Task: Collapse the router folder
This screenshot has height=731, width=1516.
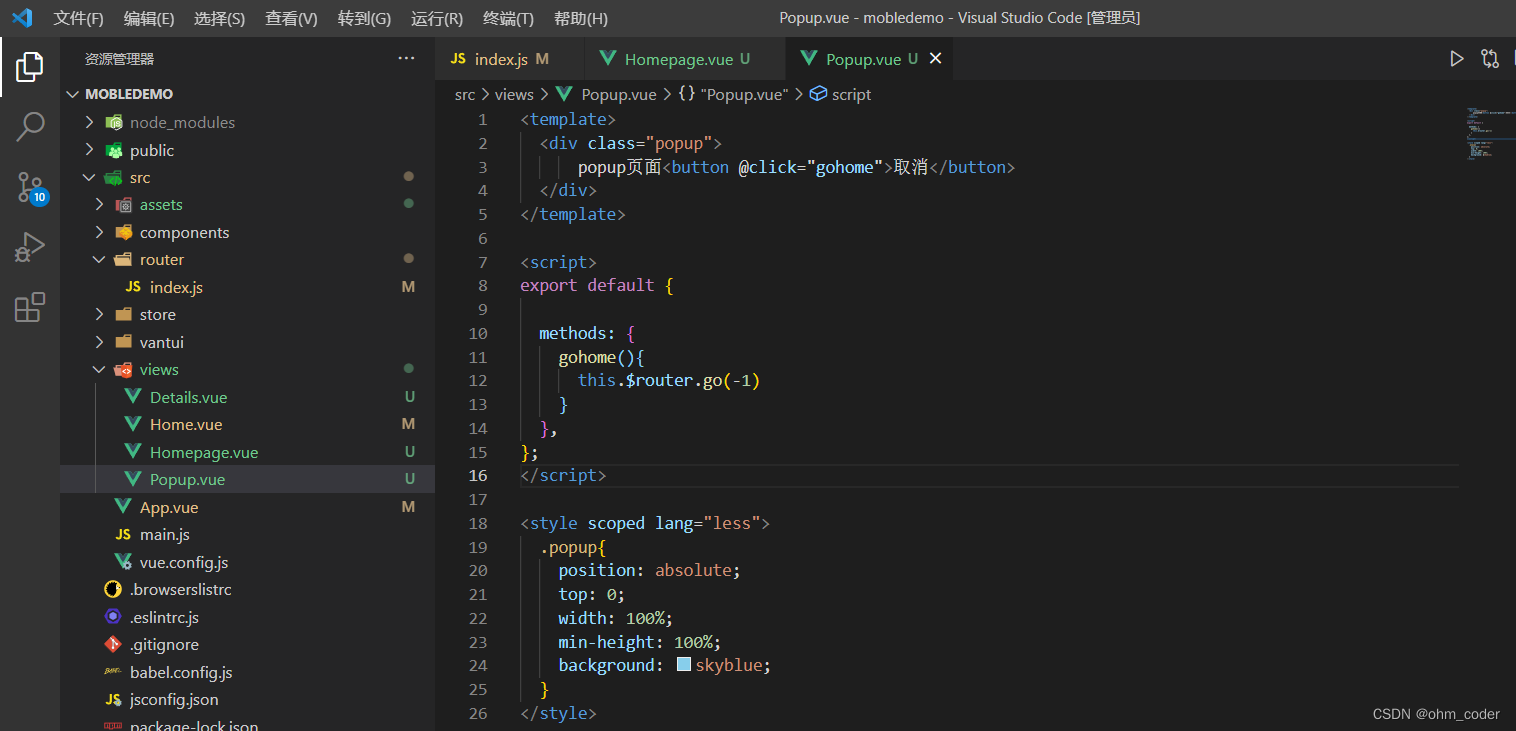Action: tap(99, 259)
